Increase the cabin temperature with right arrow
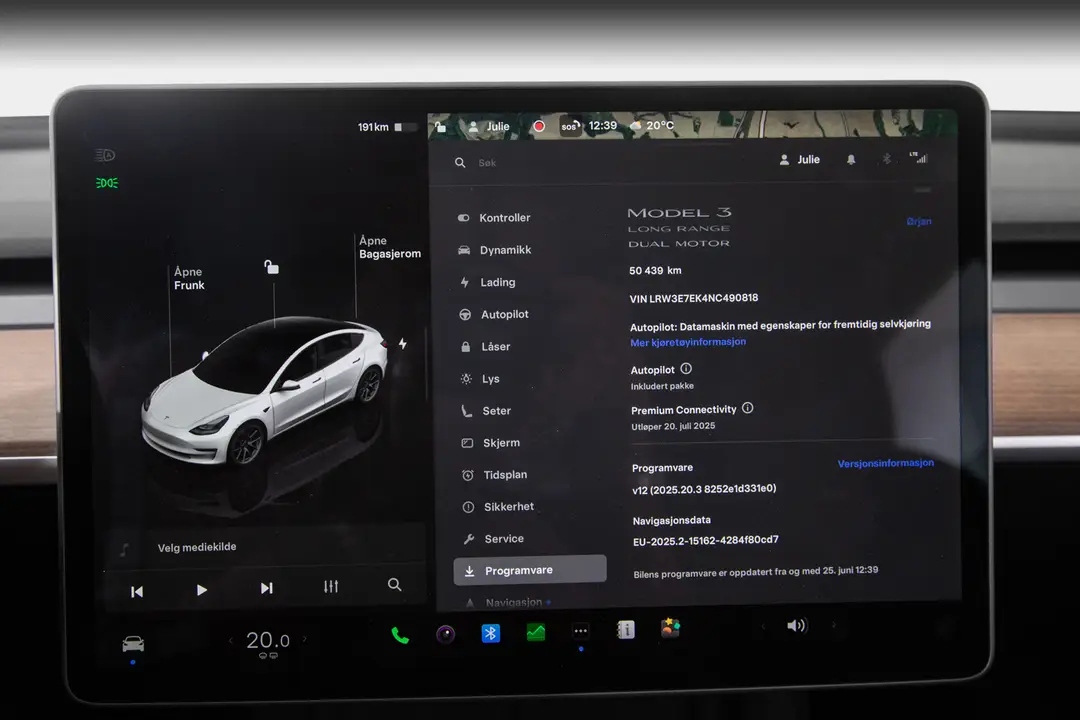Viewport: 1080px width, 720px height. pyautogui.click(x=305, y=639)
